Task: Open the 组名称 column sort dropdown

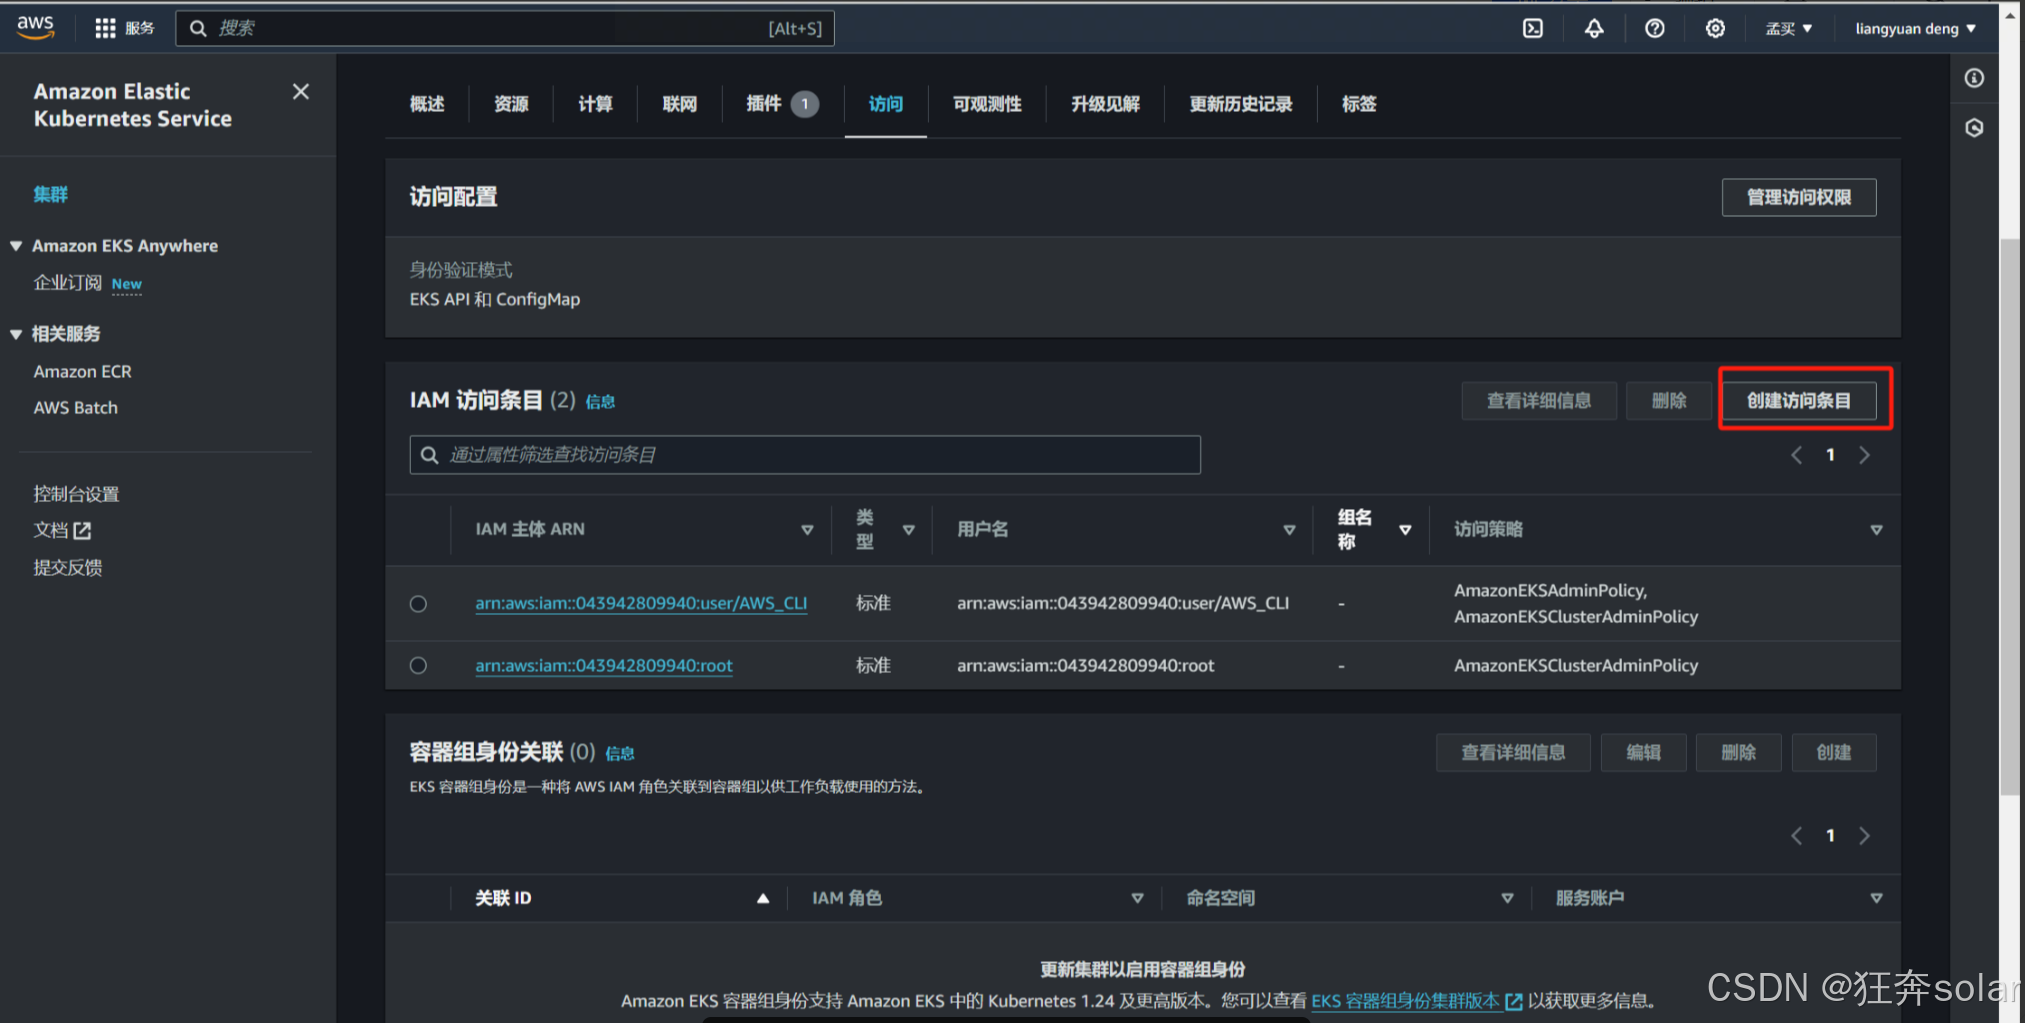Action: [1405, 530]
